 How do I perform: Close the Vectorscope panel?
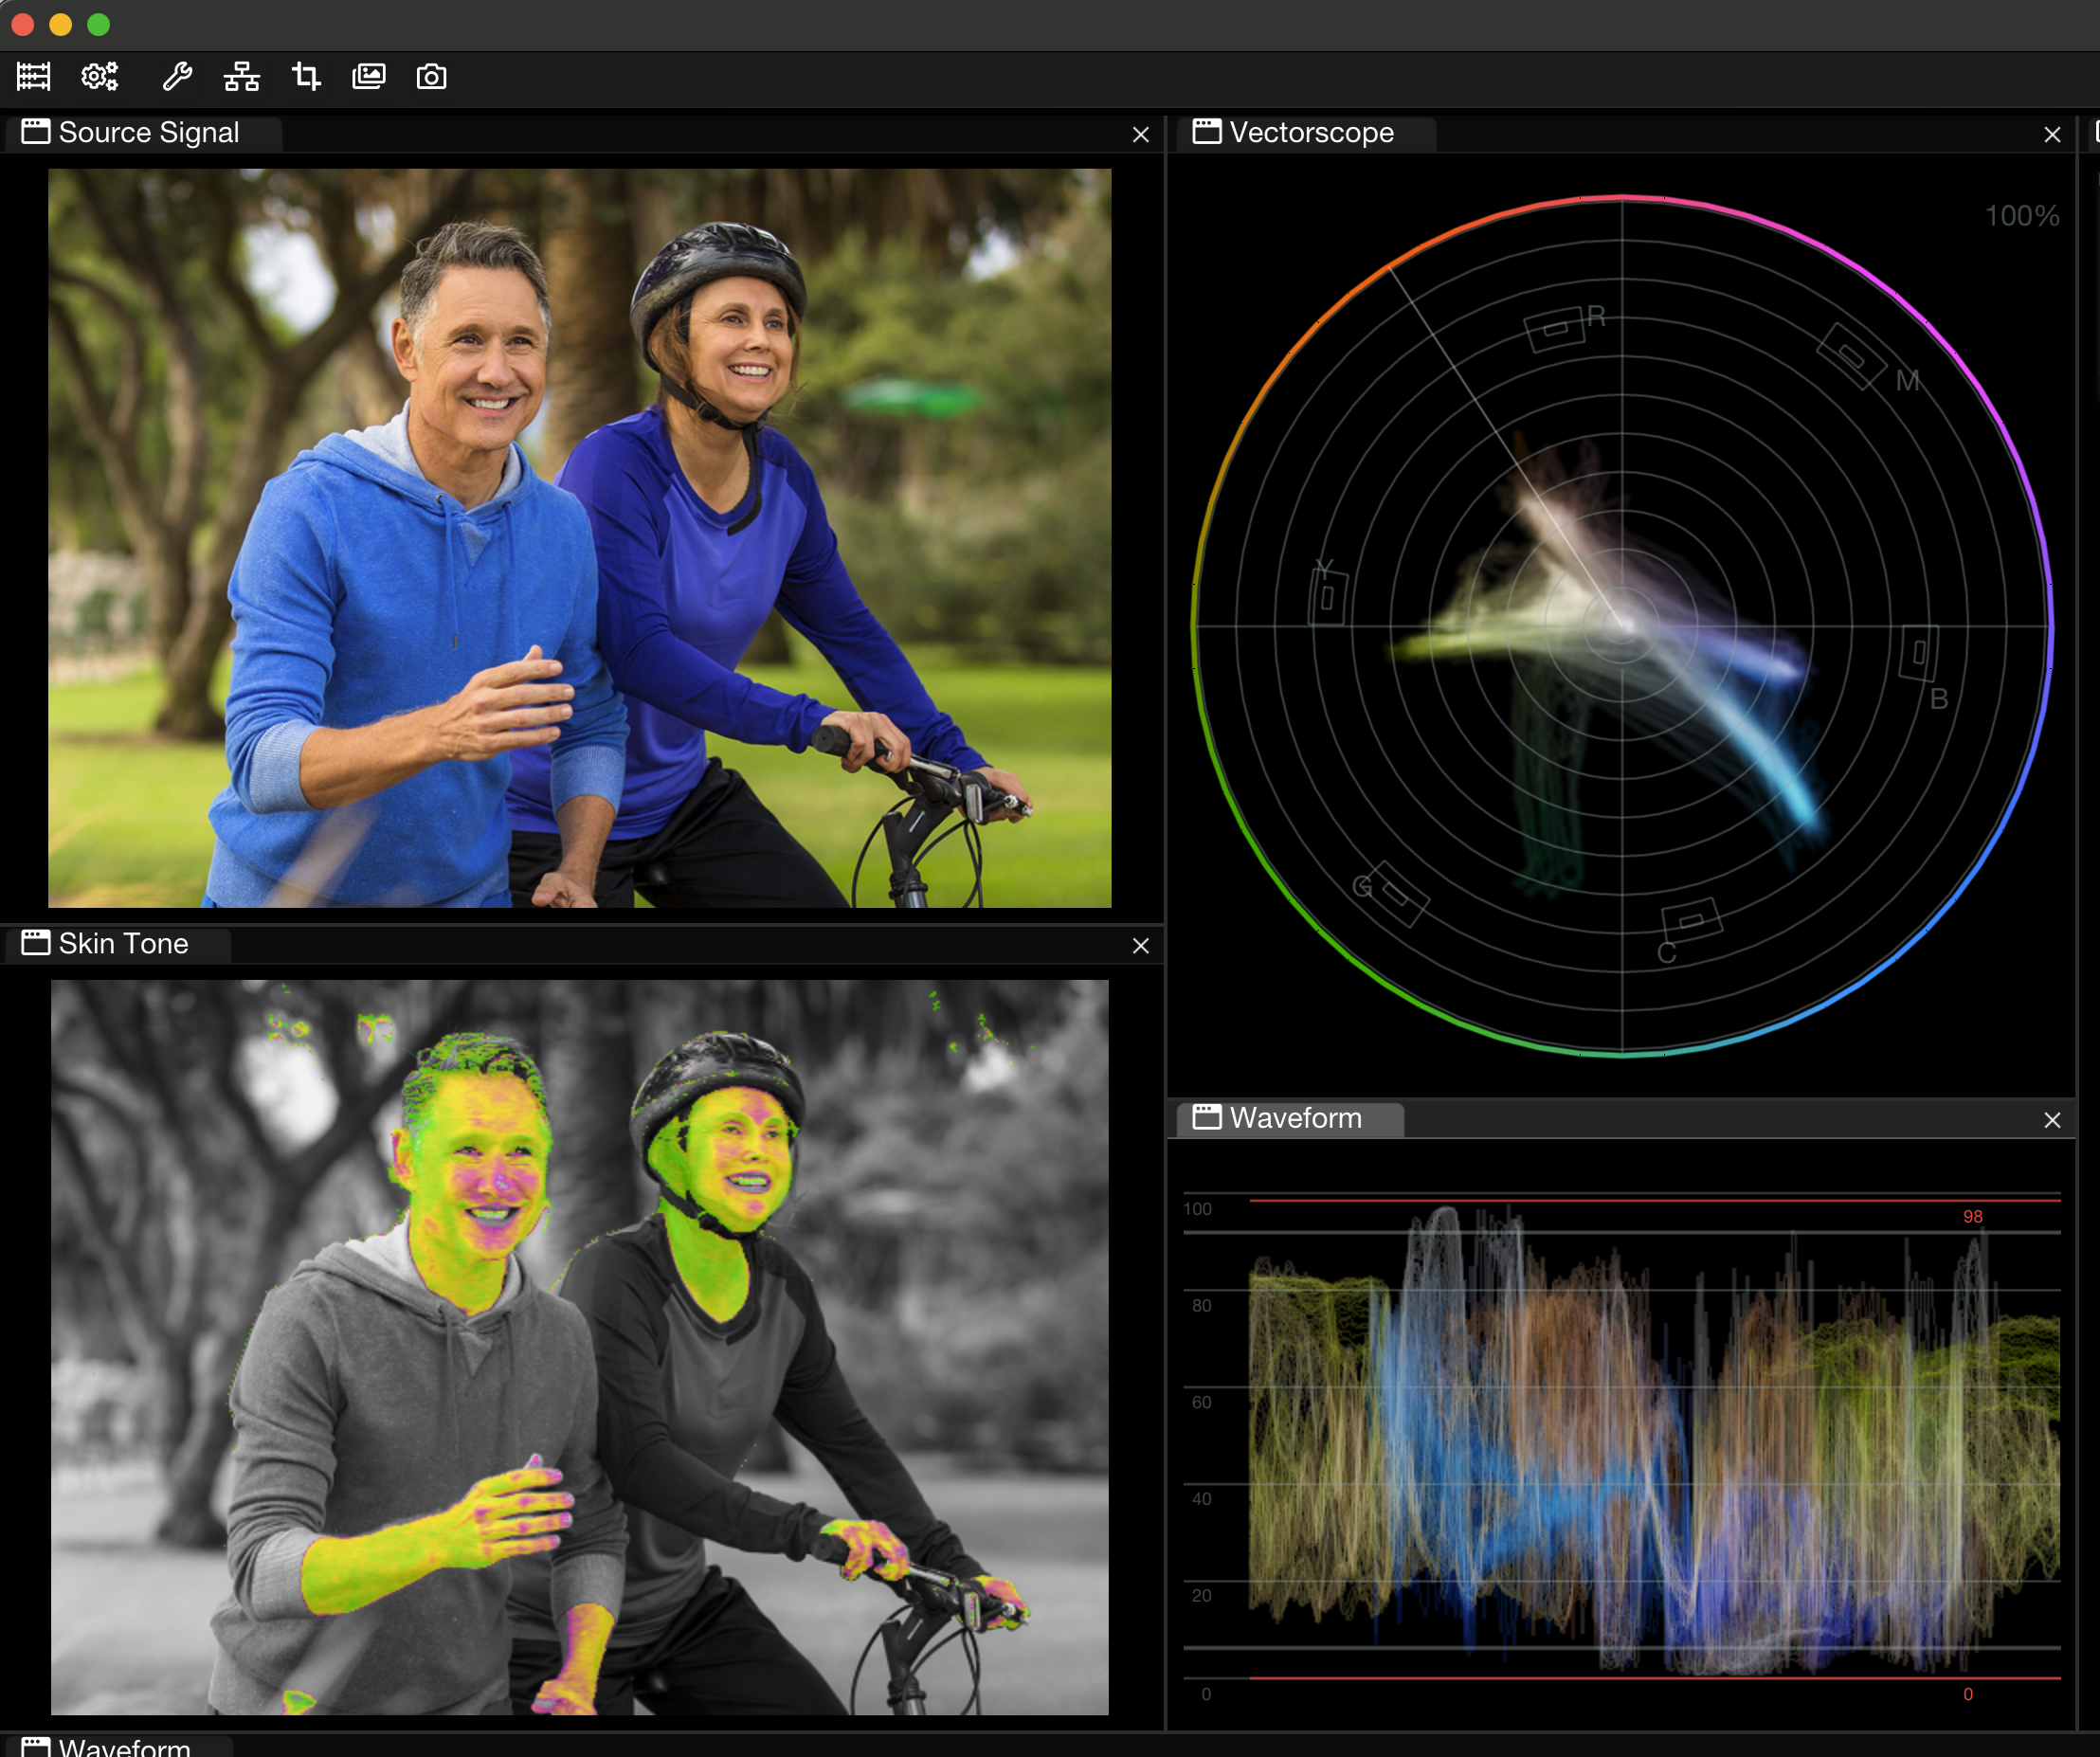(2053, 134)
